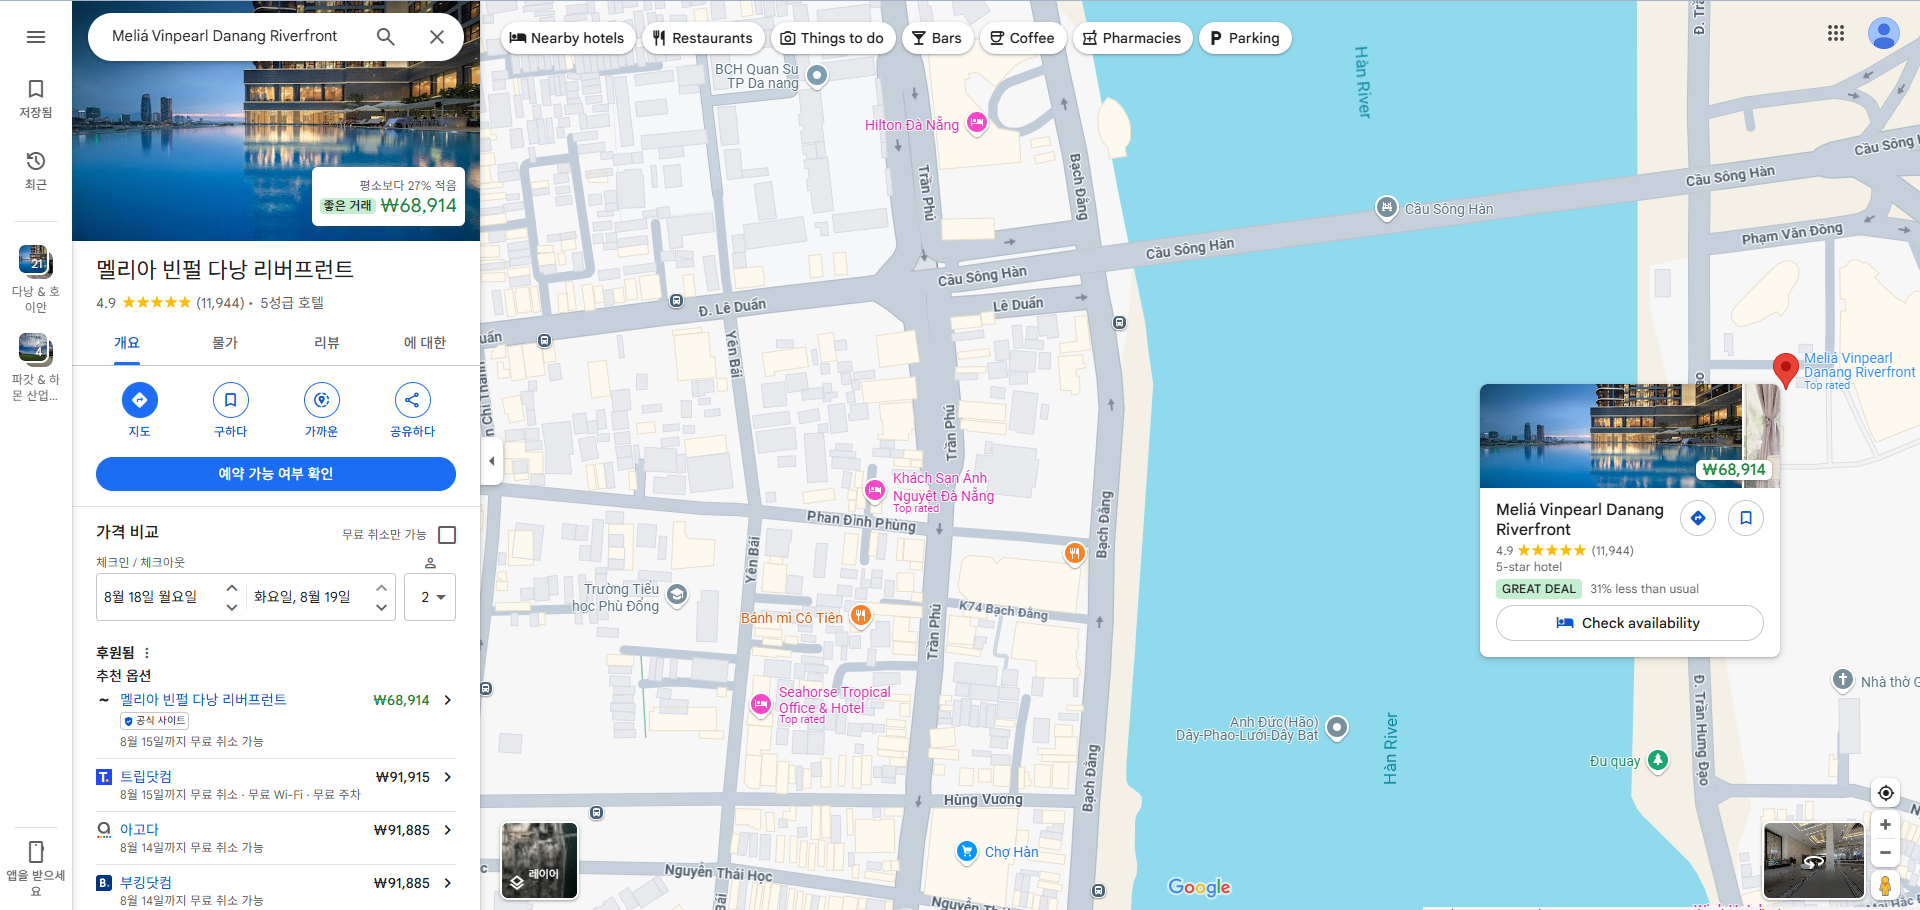Click the get the app phone icon
Screen dimensions: 1920x910
[x=36, y=852]
